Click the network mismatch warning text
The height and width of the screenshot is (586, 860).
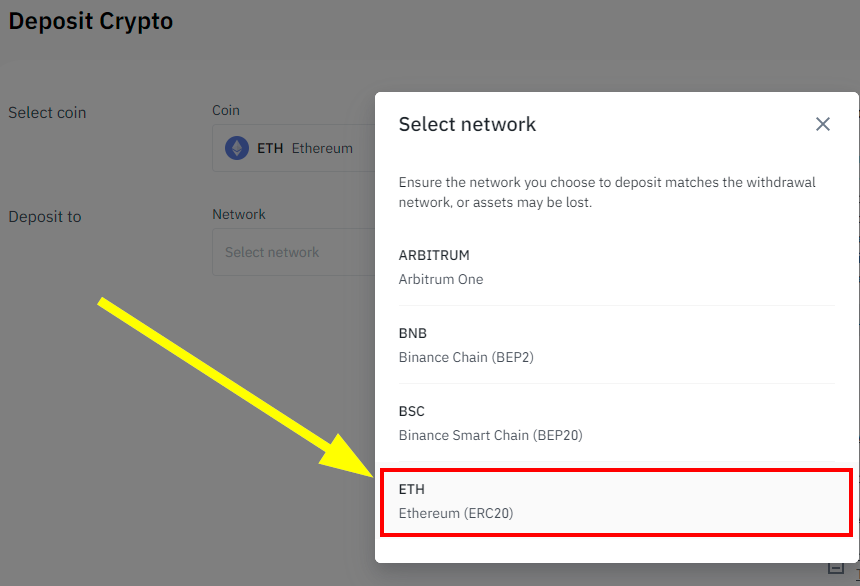click(x=606, y=192)
